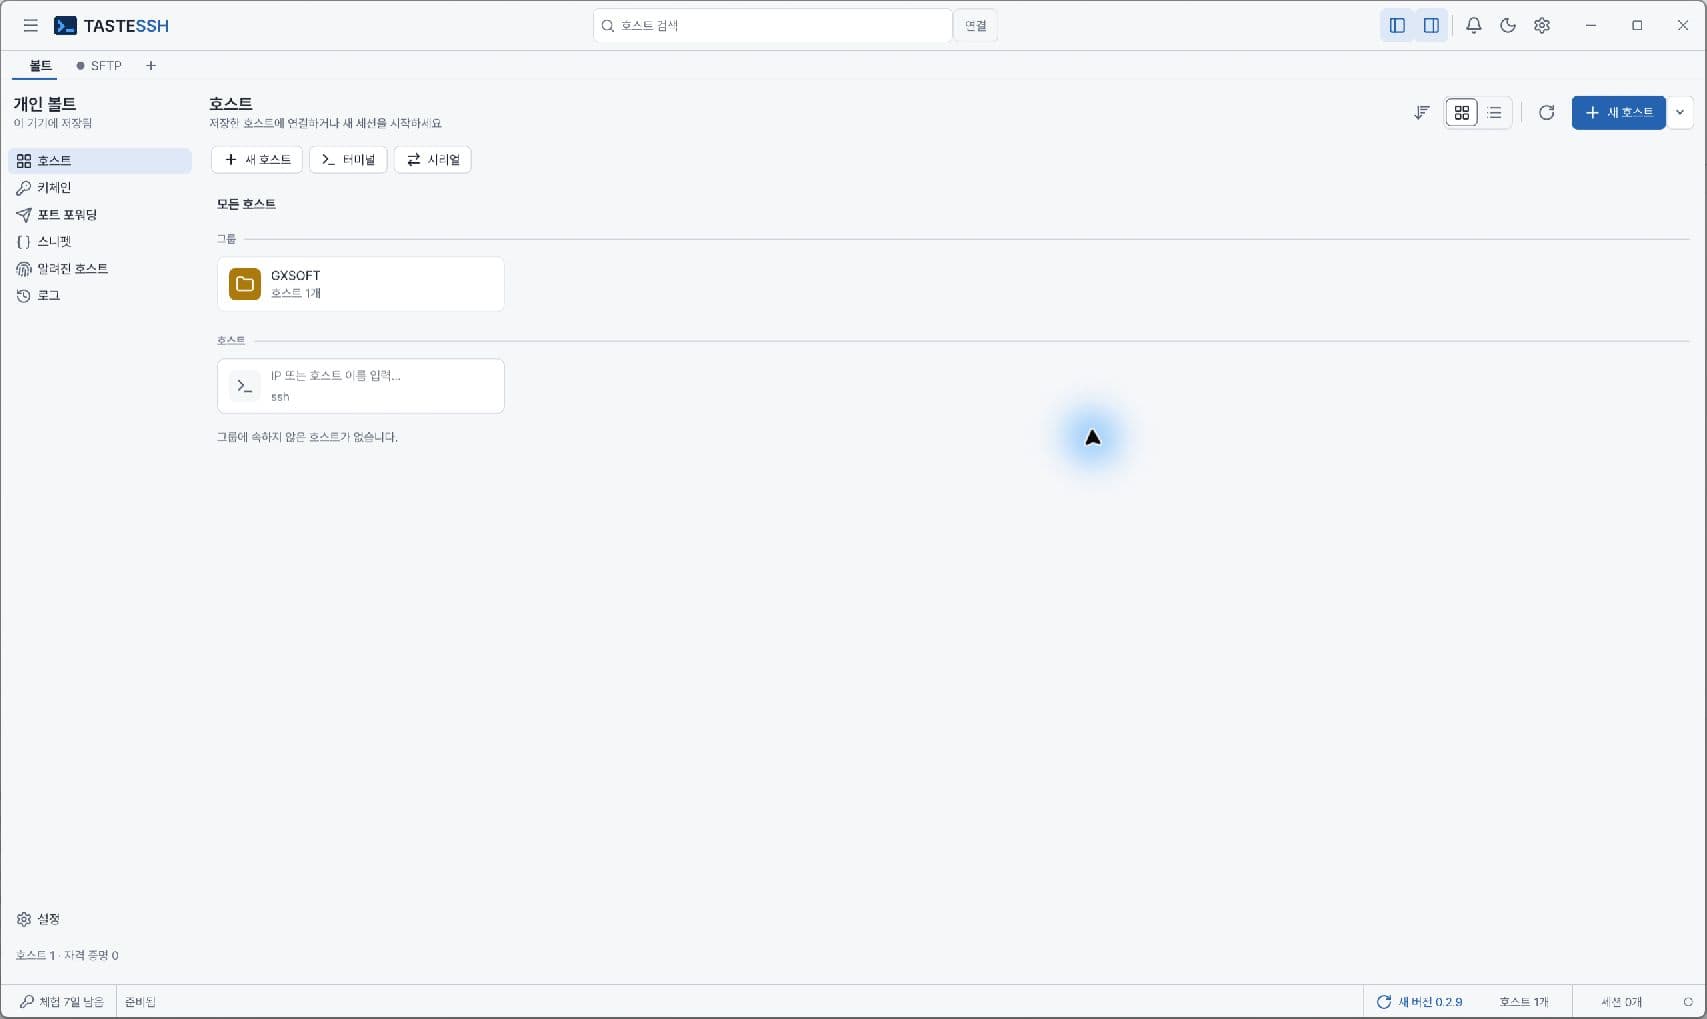
Task: Click the 연결 button beside search
Action: (x=975, y=26)
